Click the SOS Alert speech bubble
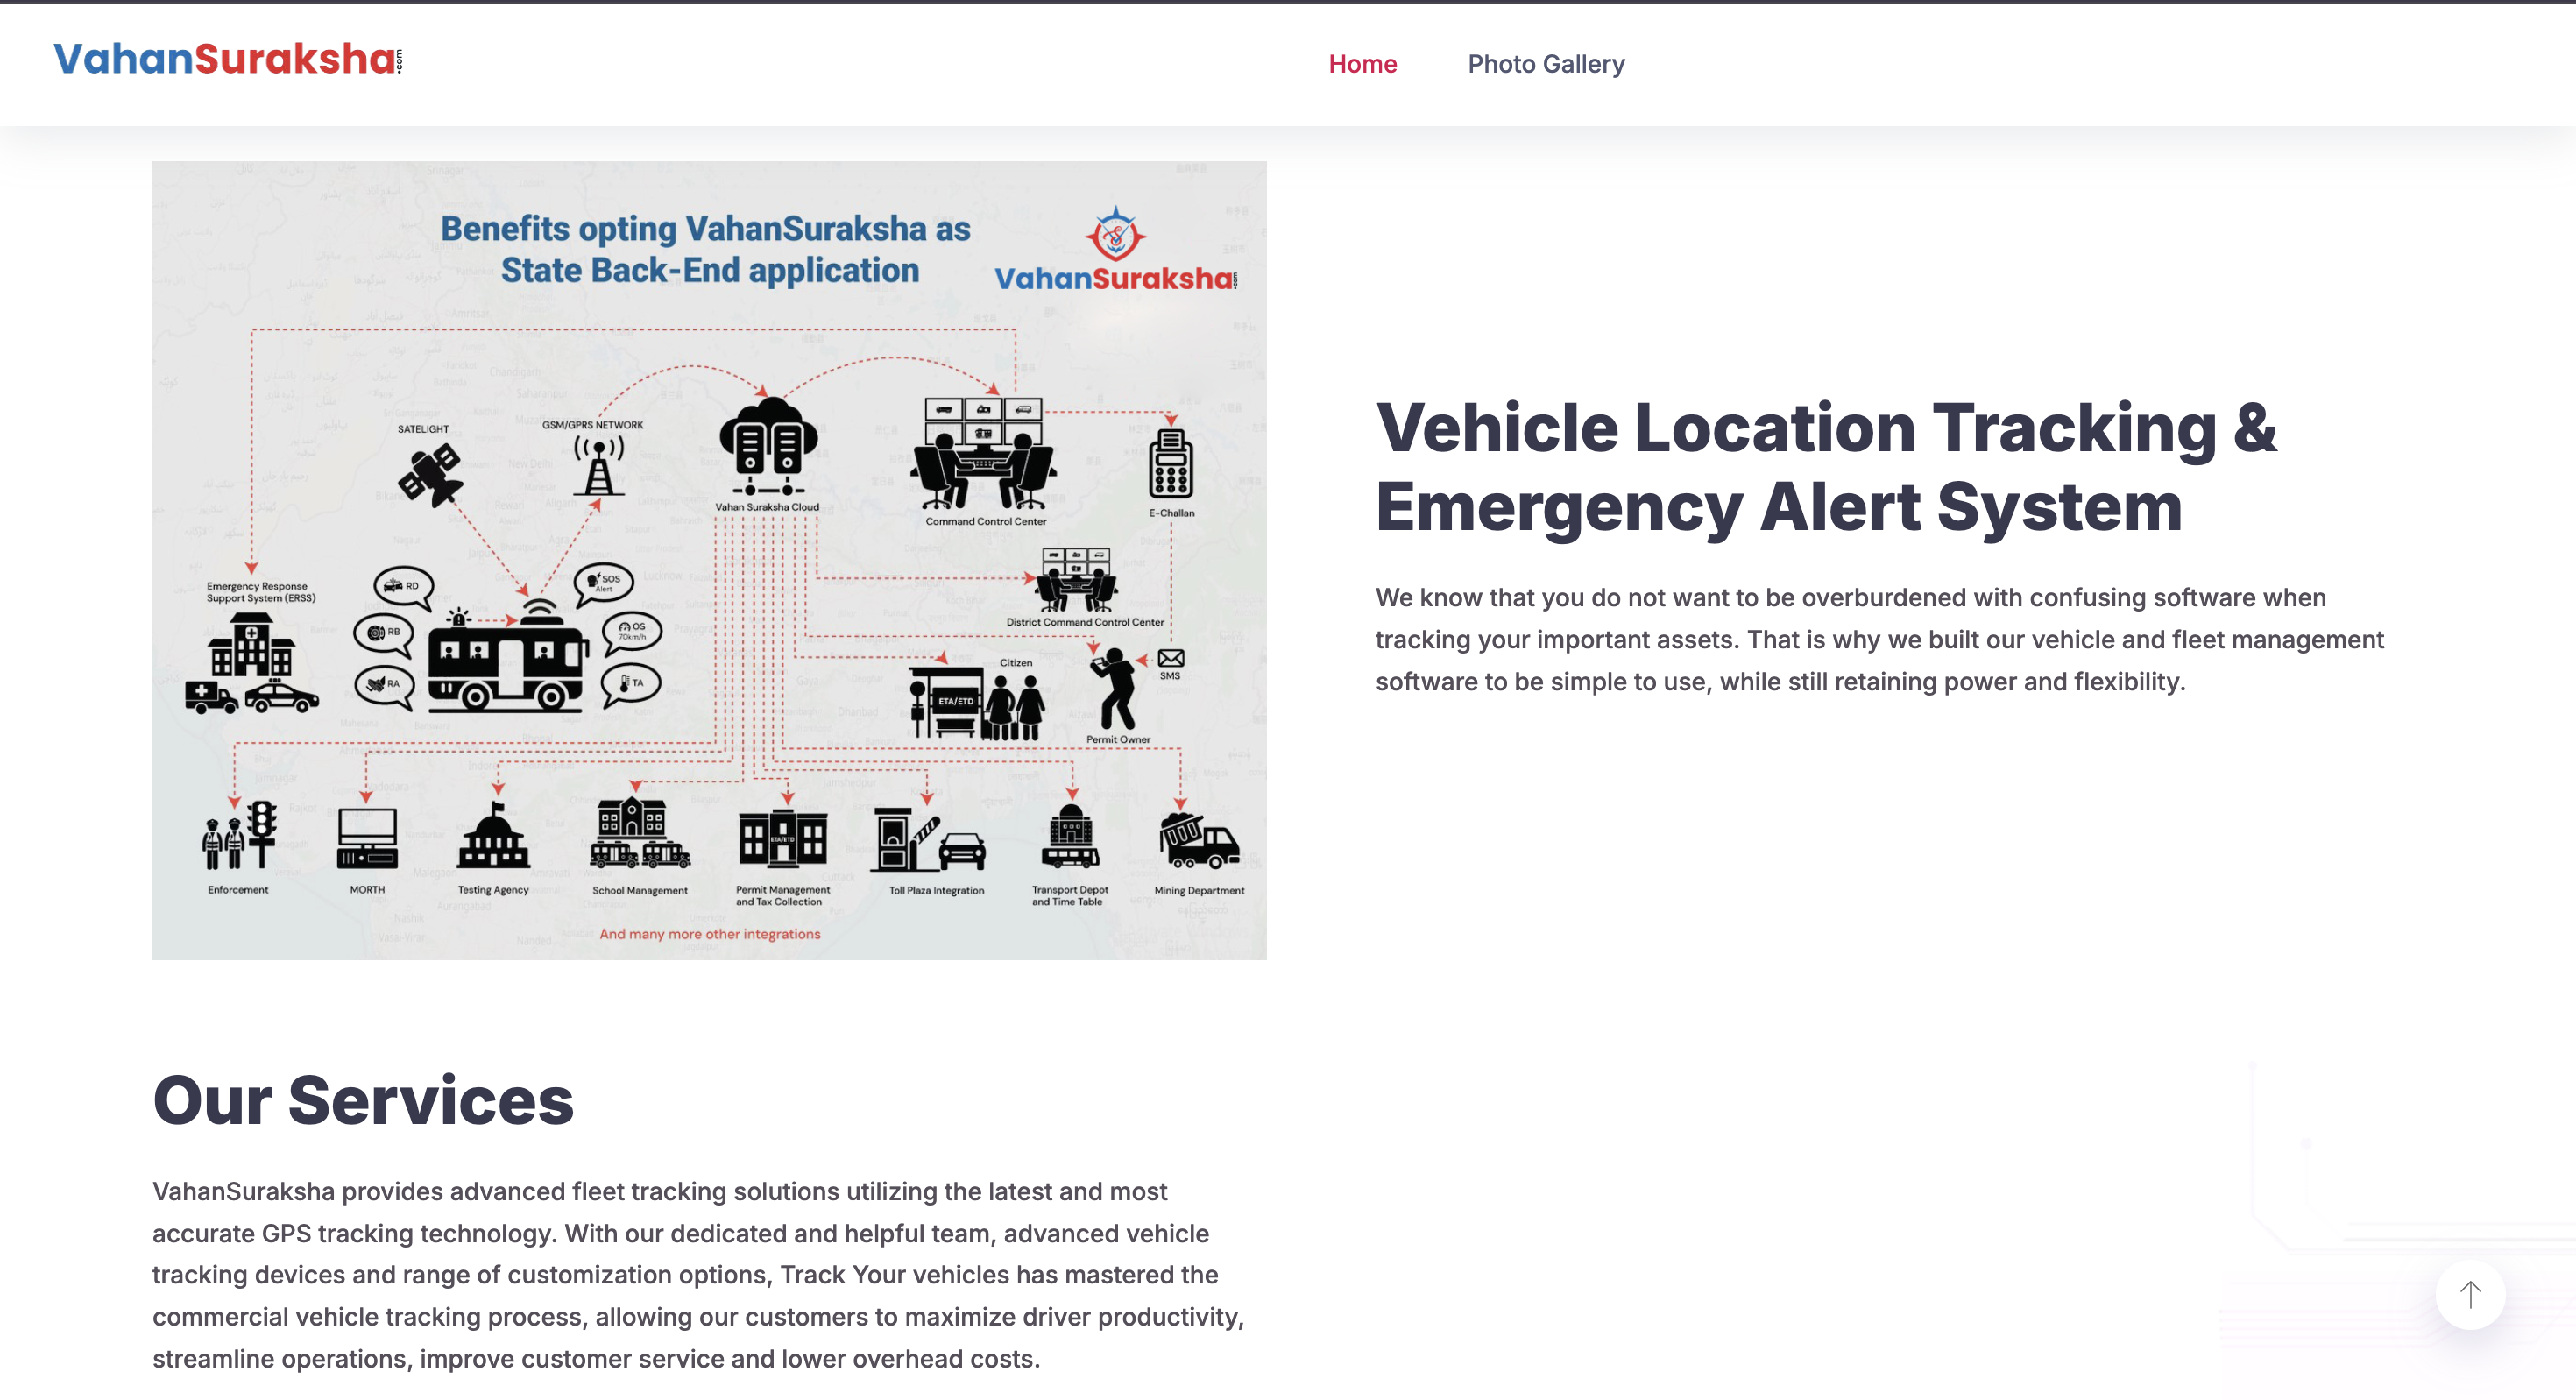 [603, 583]
